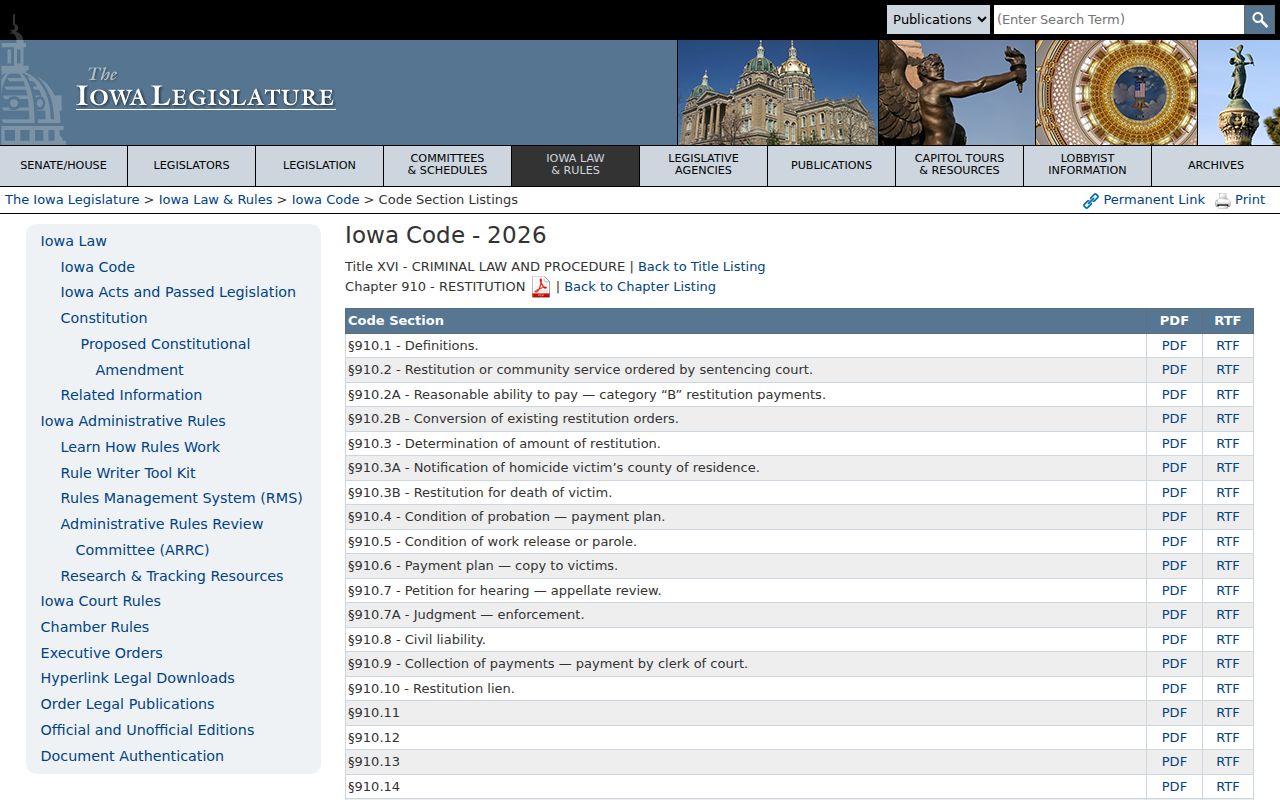This screenshot has width=1280, height=800.
Task: Open RTF for §910.3 Determination of amount
Action: [1227, 444]
